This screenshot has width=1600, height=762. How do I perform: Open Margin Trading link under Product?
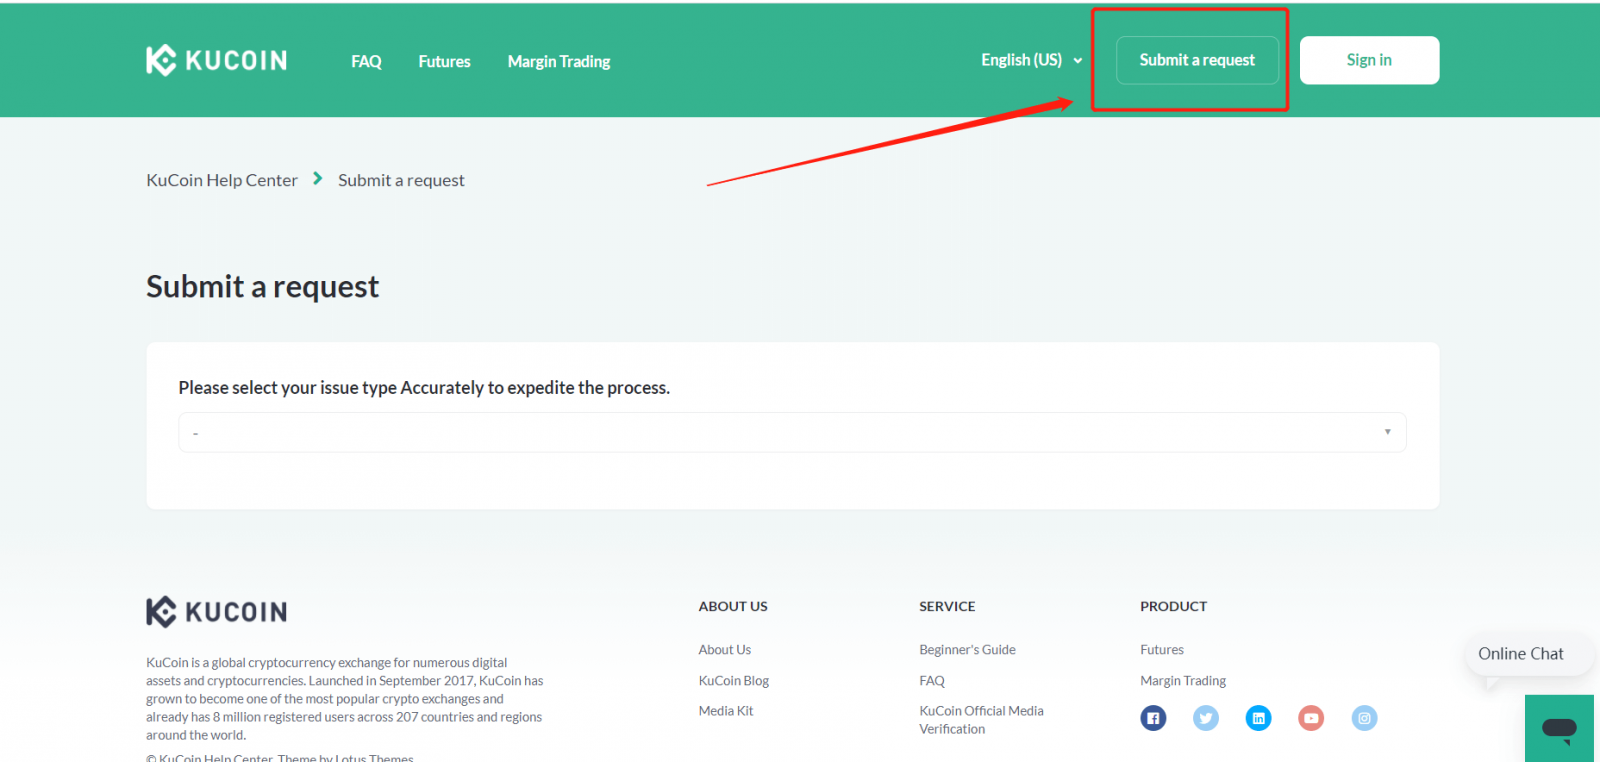click(1183, 680)
